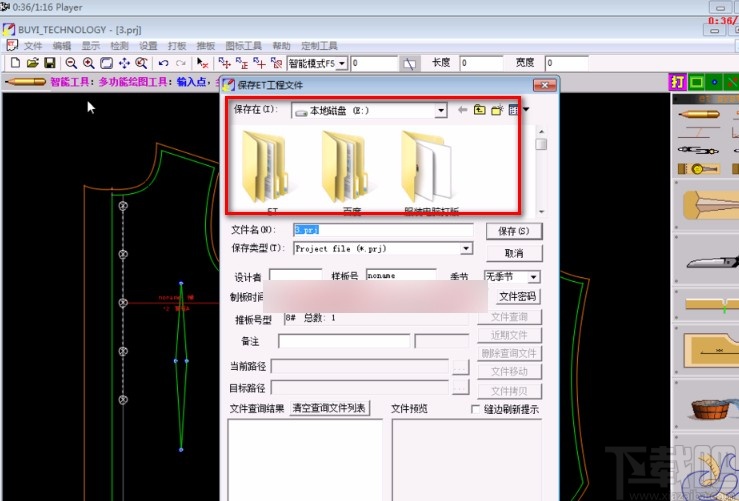Click the Align move tool icon
The image size is (739, 501).
pos(242,63)
